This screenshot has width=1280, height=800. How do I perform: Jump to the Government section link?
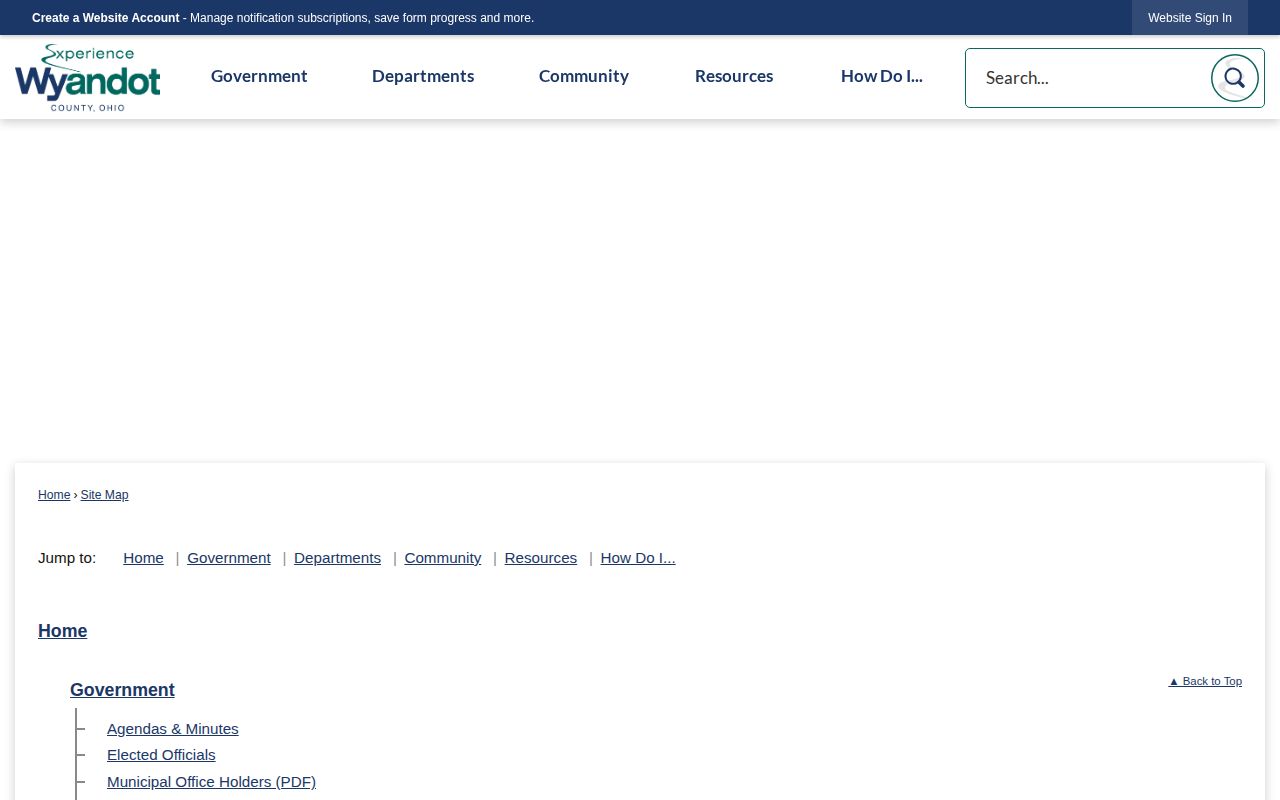click(229, 558)
